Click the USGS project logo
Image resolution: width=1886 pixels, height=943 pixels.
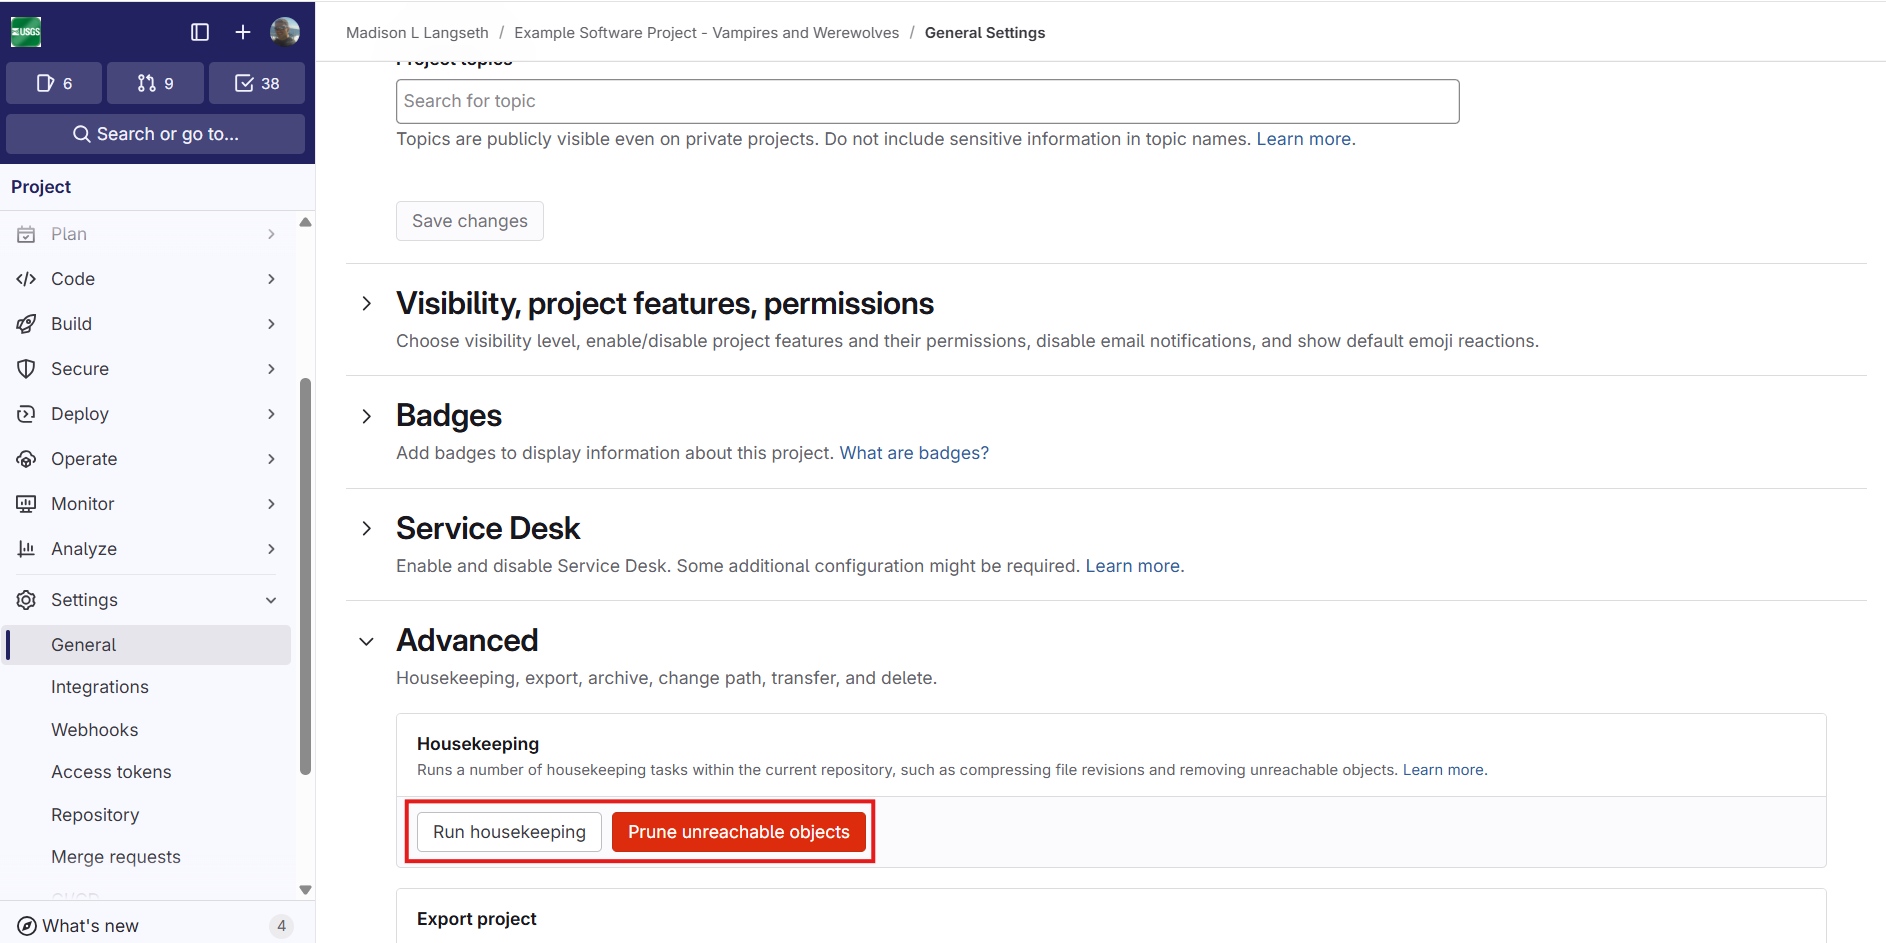pyautogui.click(x=26, y=31)
